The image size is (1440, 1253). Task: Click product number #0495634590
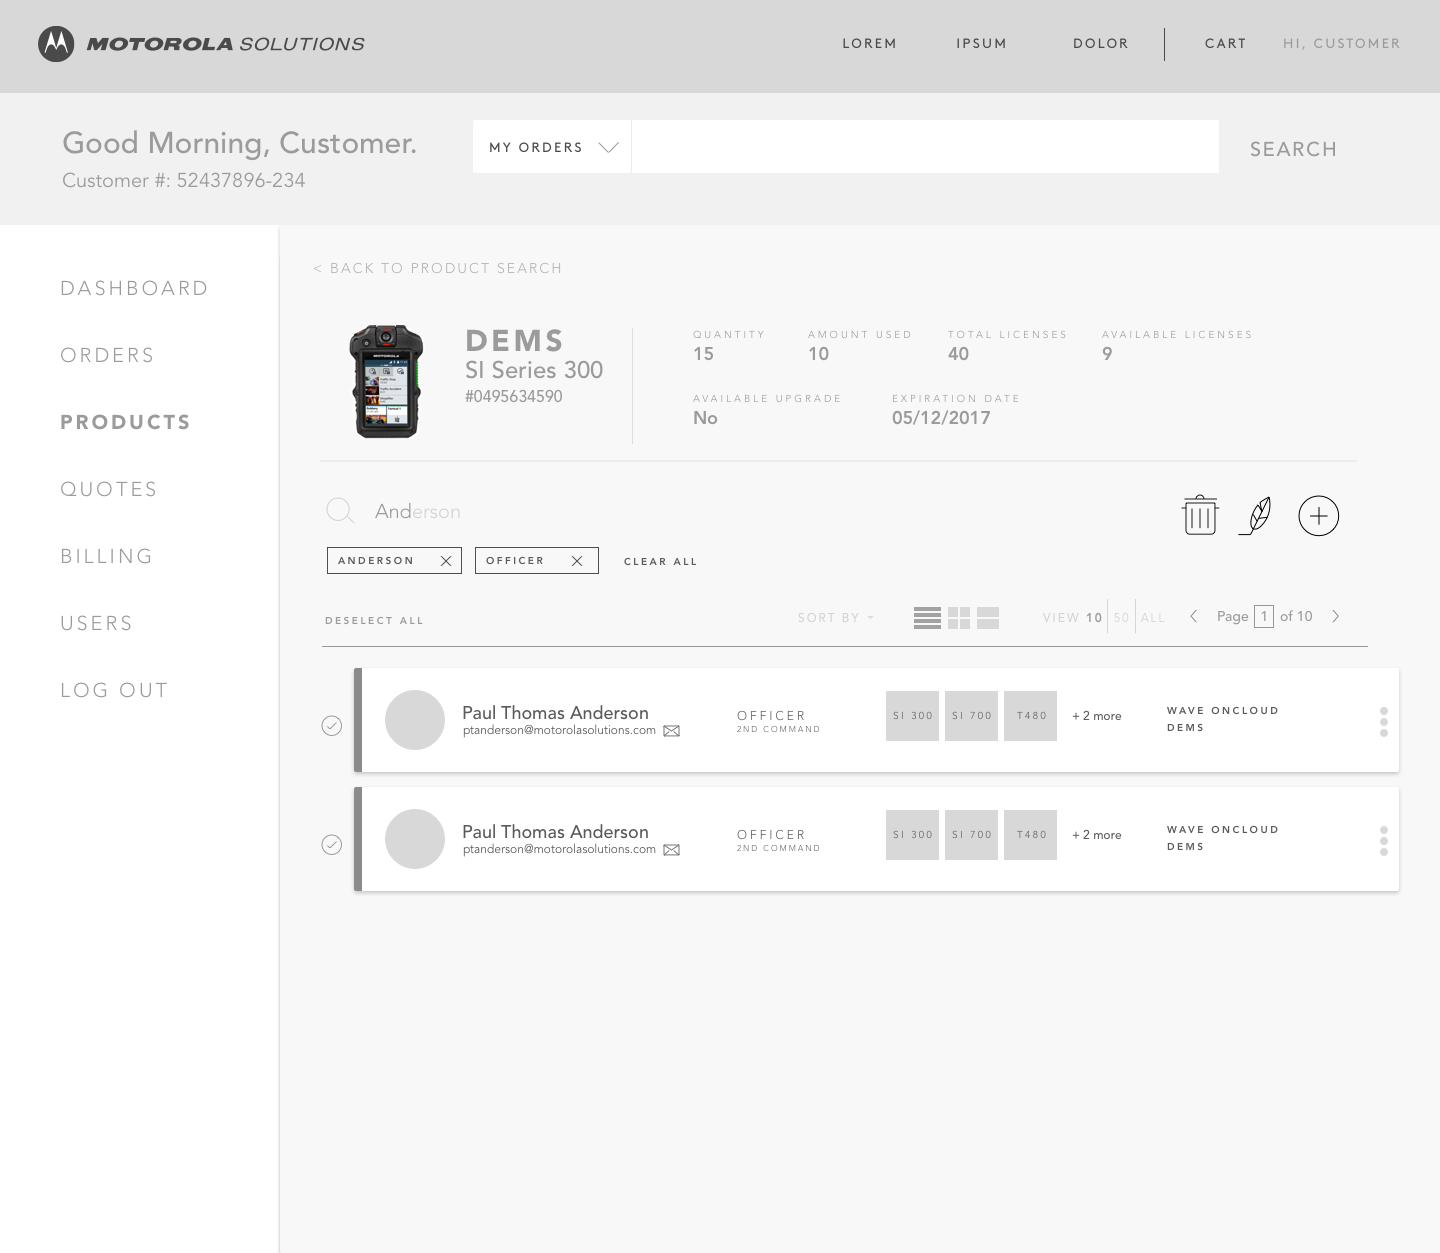514,397
